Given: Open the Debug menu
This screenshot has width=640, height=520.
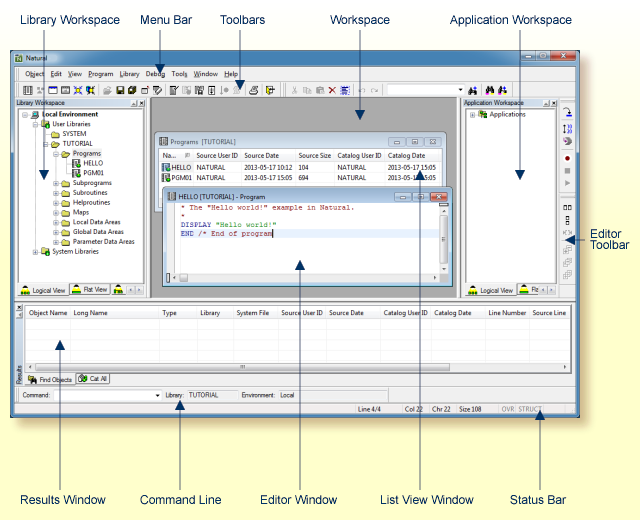Looking at the screenshot, I should [155, 74].
